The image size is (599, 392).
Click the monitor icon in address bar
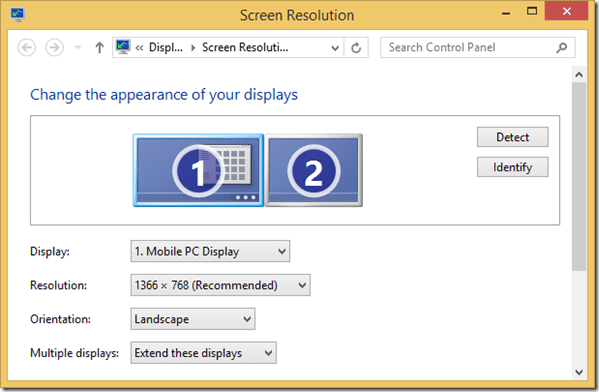point(123,47)
